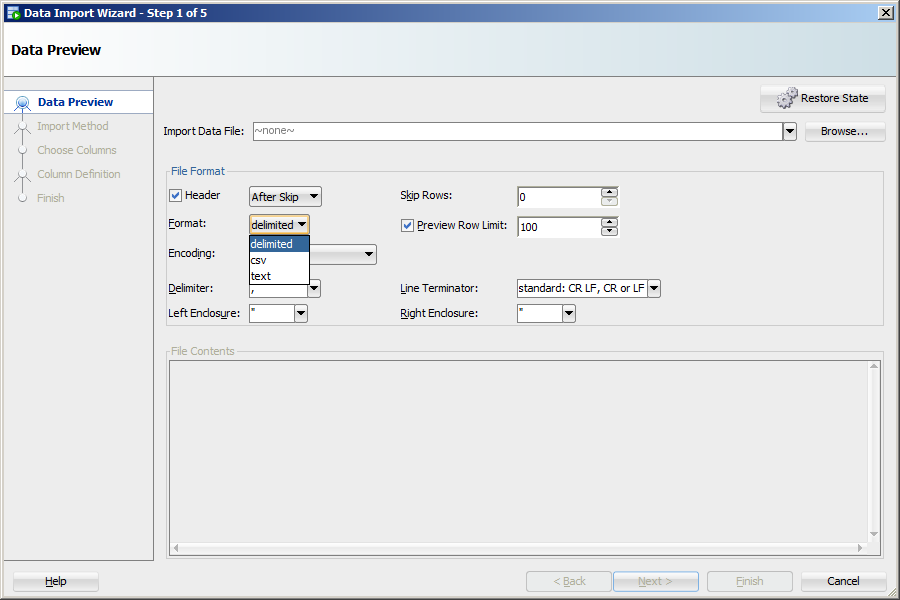Viewport: 900px width, 600px height.
Task: Open the Line Terminator dropdown
Action: [654, 288]
